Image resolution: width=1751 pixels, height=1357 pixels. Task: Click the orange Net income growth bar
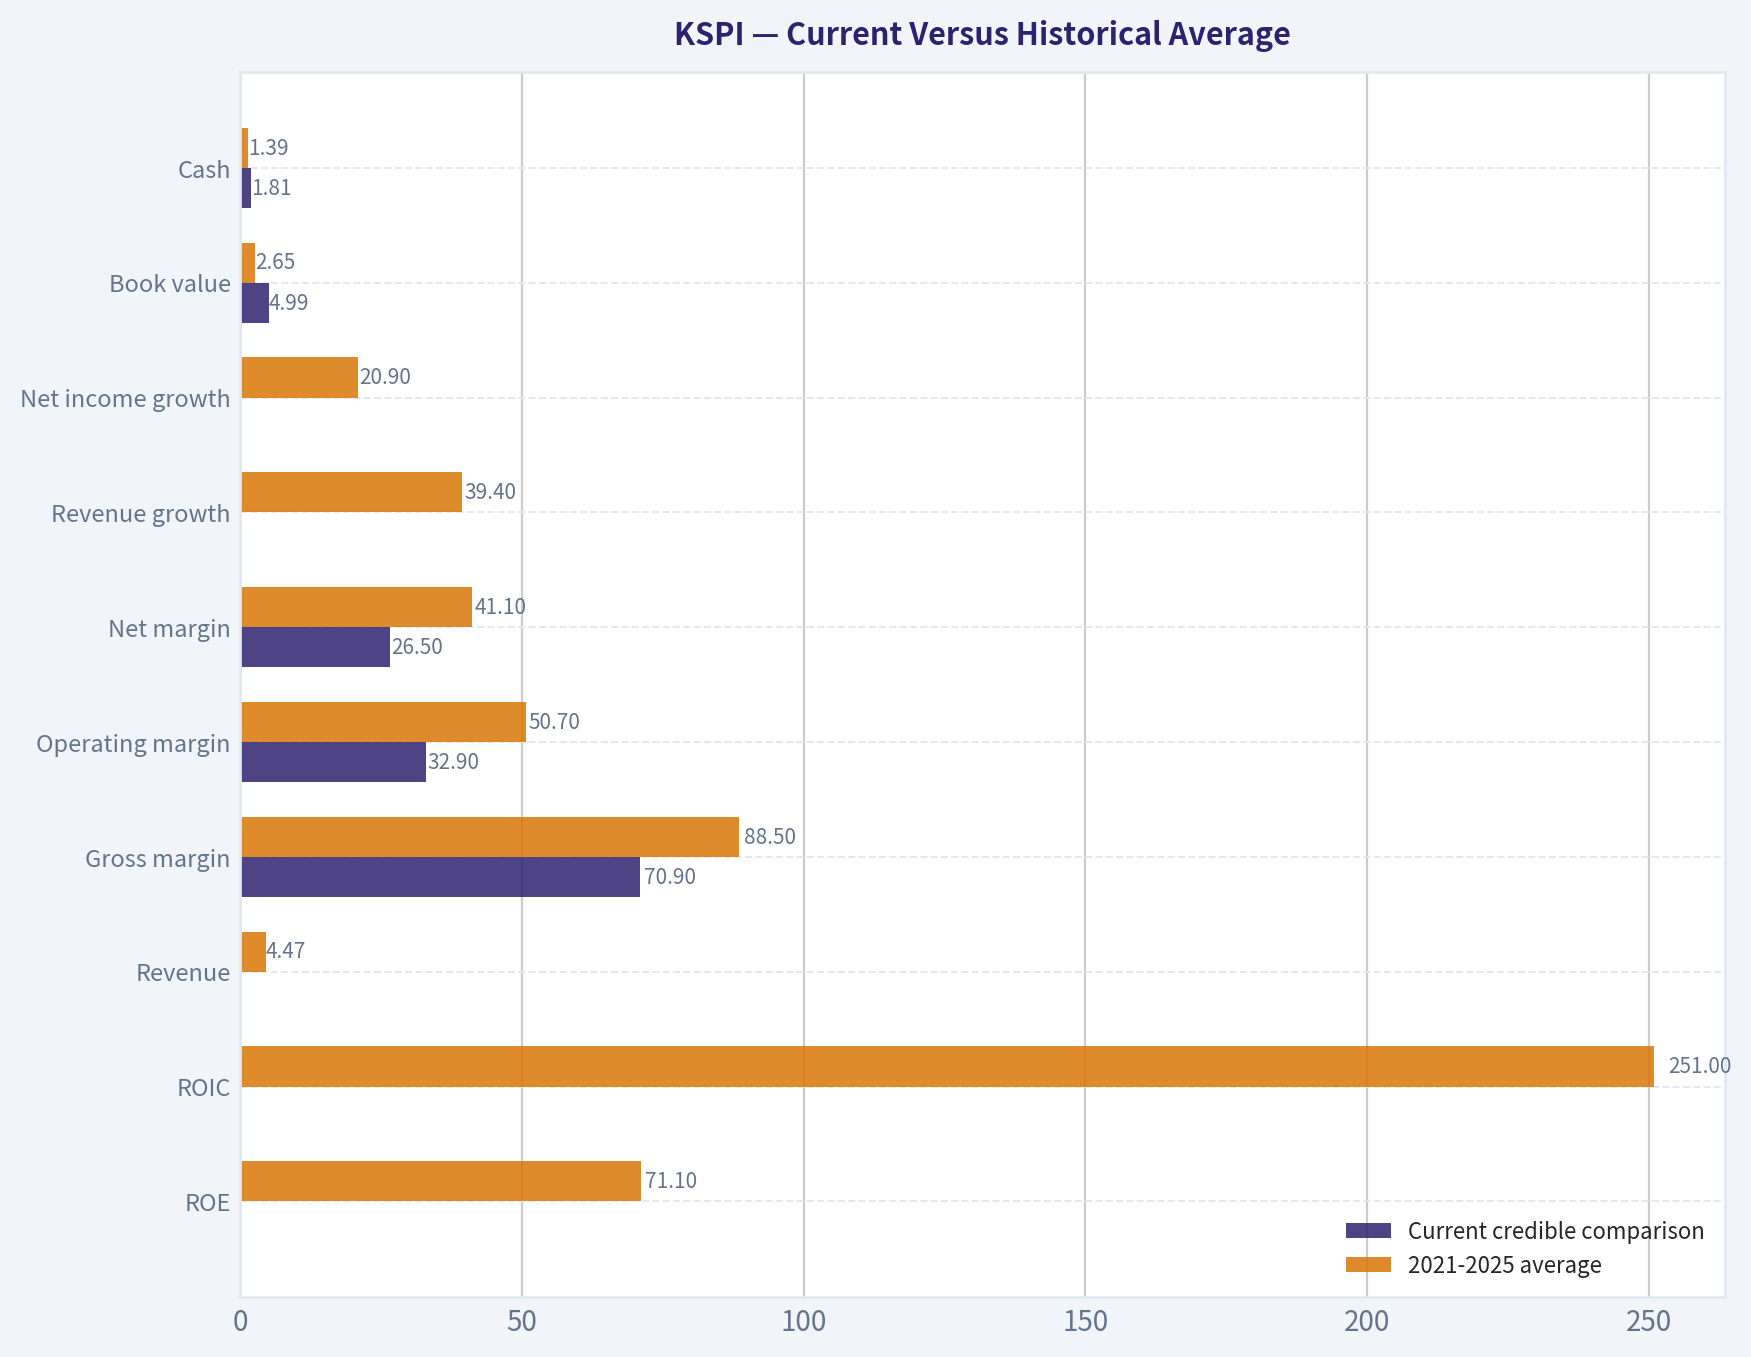(300, 378)
